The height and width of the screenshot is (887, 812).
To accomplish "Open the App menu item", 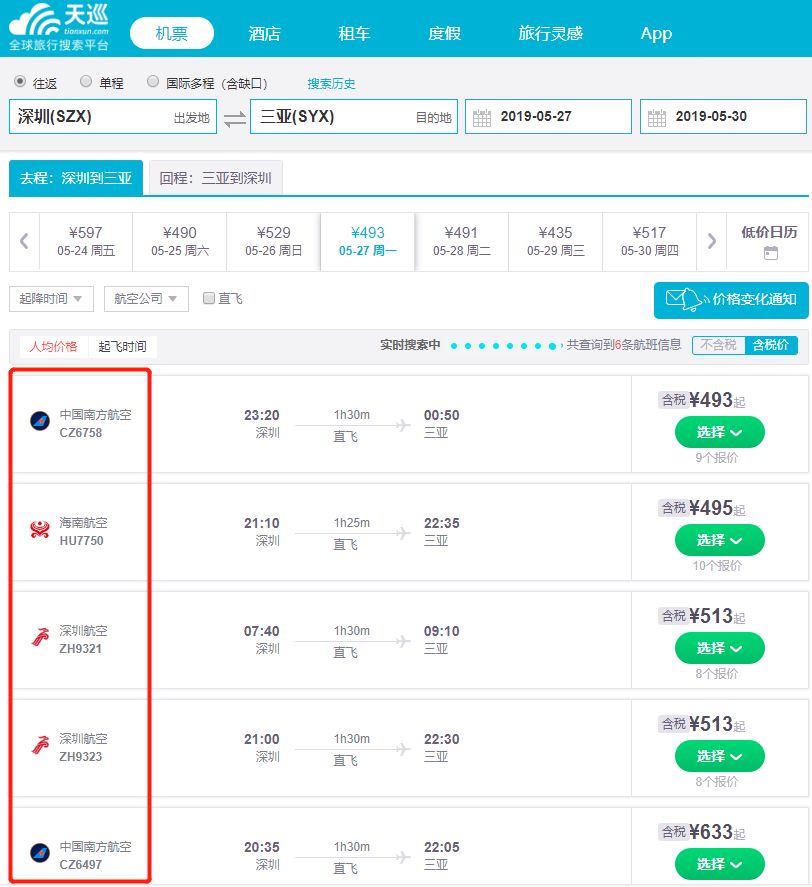I will (x=656, y=33).
